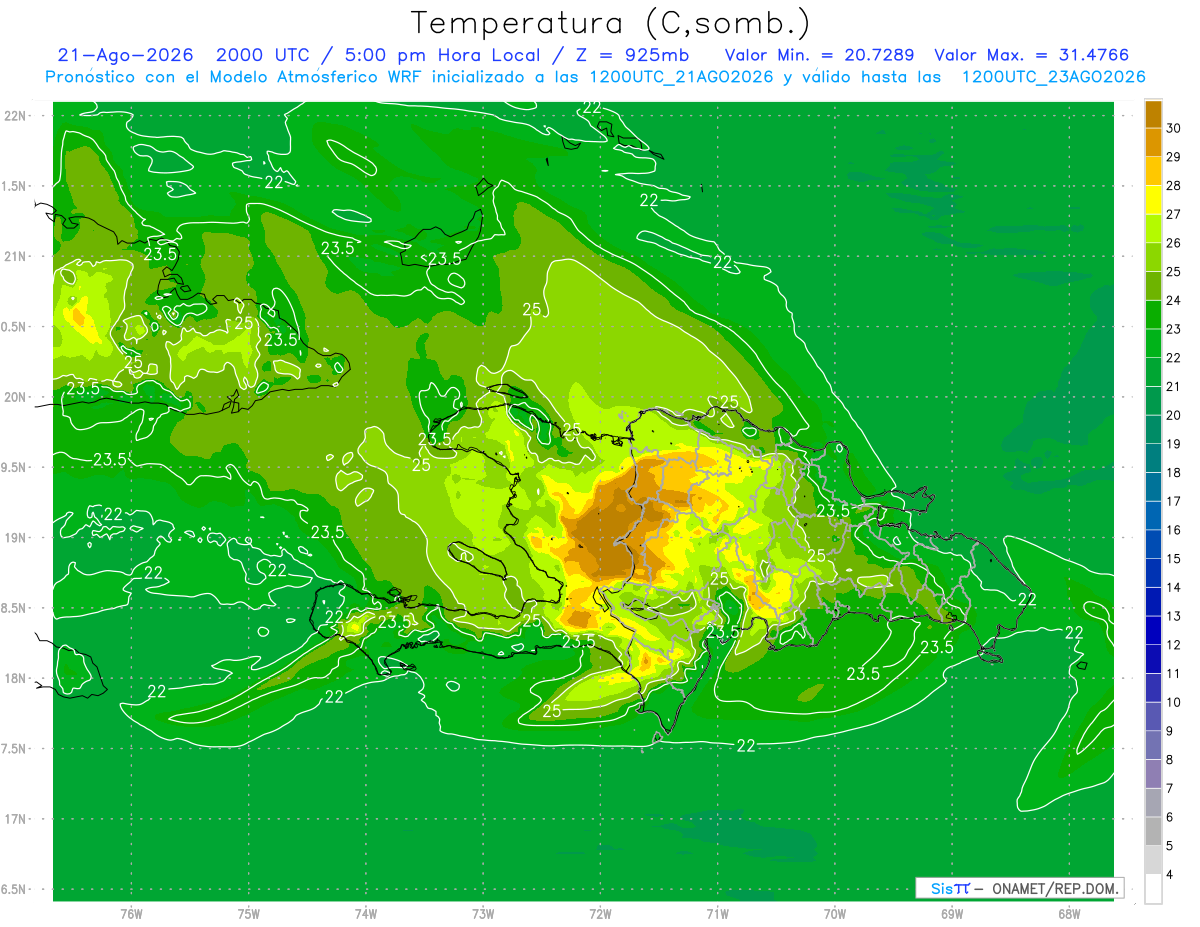Click the color scale label '21'
Screen dimensions: 1200x927
[x=1174, y=387]
